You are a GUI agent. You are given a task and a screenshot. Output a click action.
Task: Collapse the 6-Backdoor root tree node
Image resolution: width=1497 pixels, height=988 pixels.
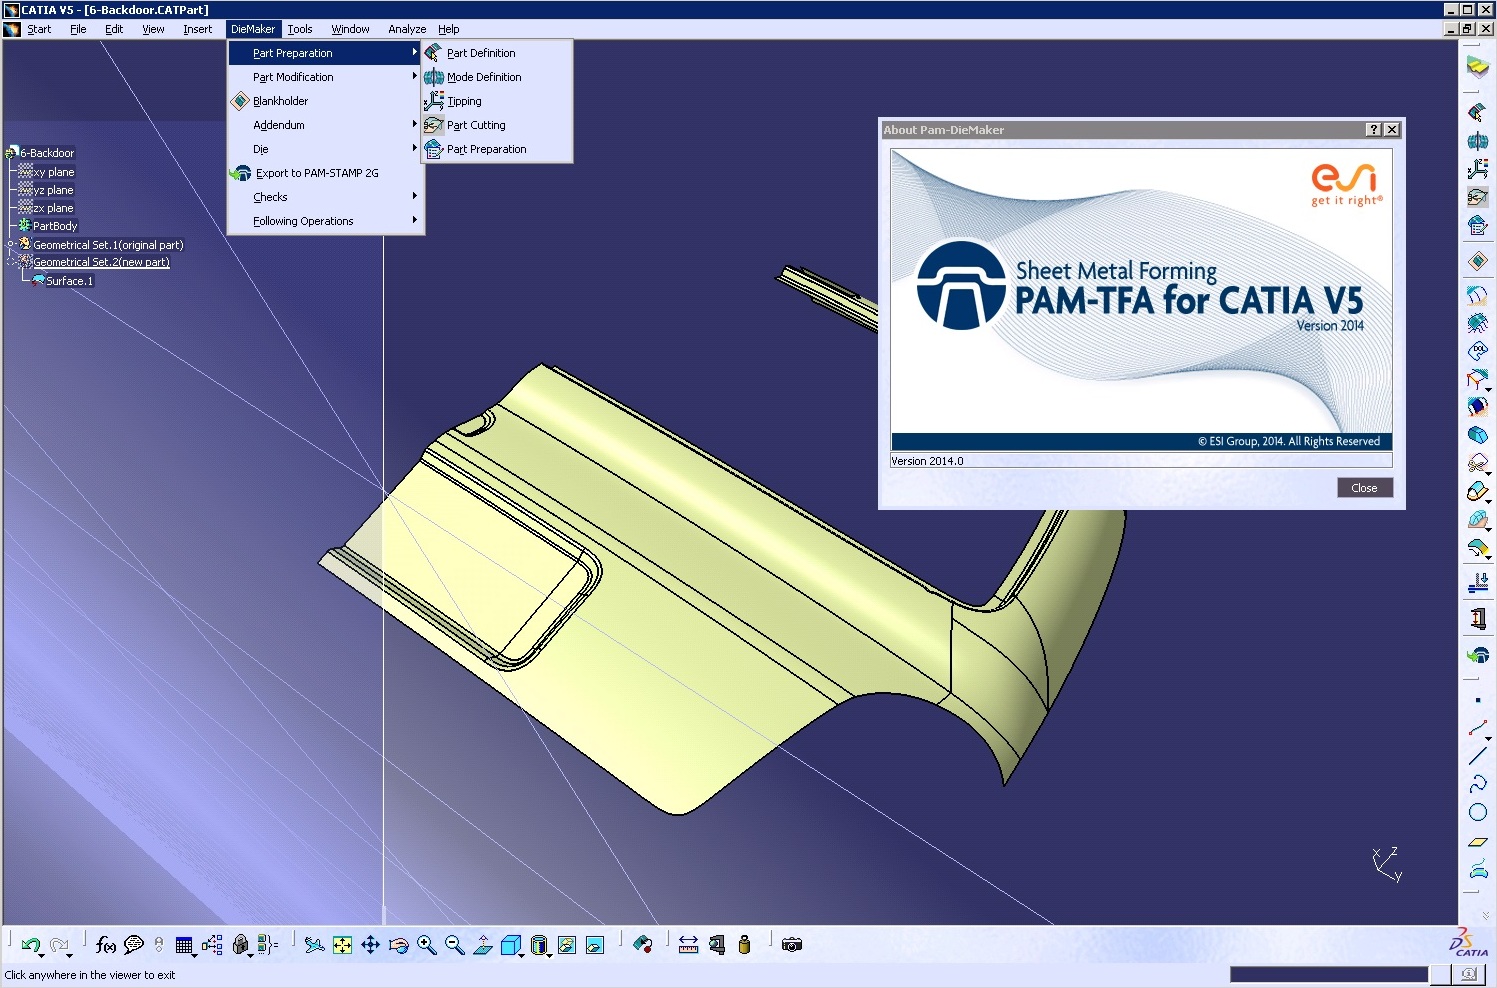click(x=10, y=153)
